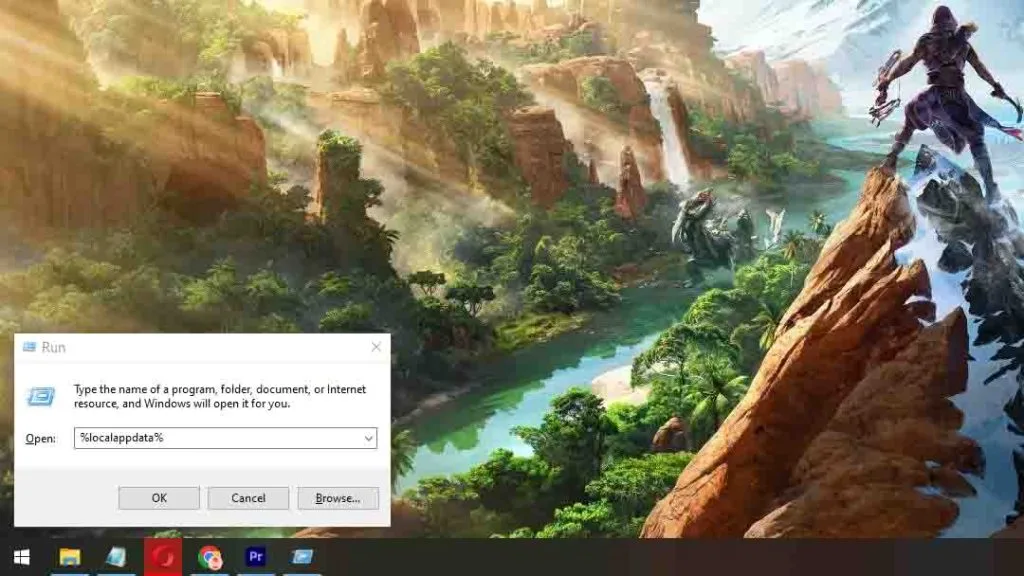The width and height of the screenshot is (1024, 576).
Task: Click the 'Open:' label
Action: (x=40, y=439)
